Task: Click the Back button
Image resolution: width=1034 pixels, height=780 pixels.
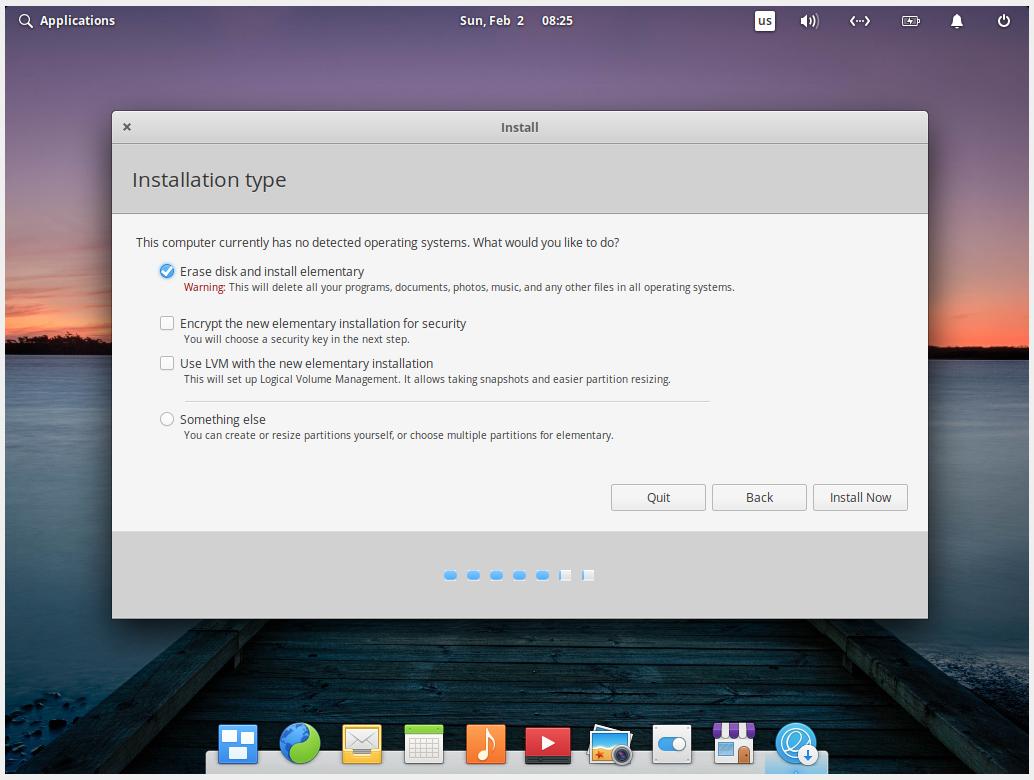Action: click(x=759, y=497)
